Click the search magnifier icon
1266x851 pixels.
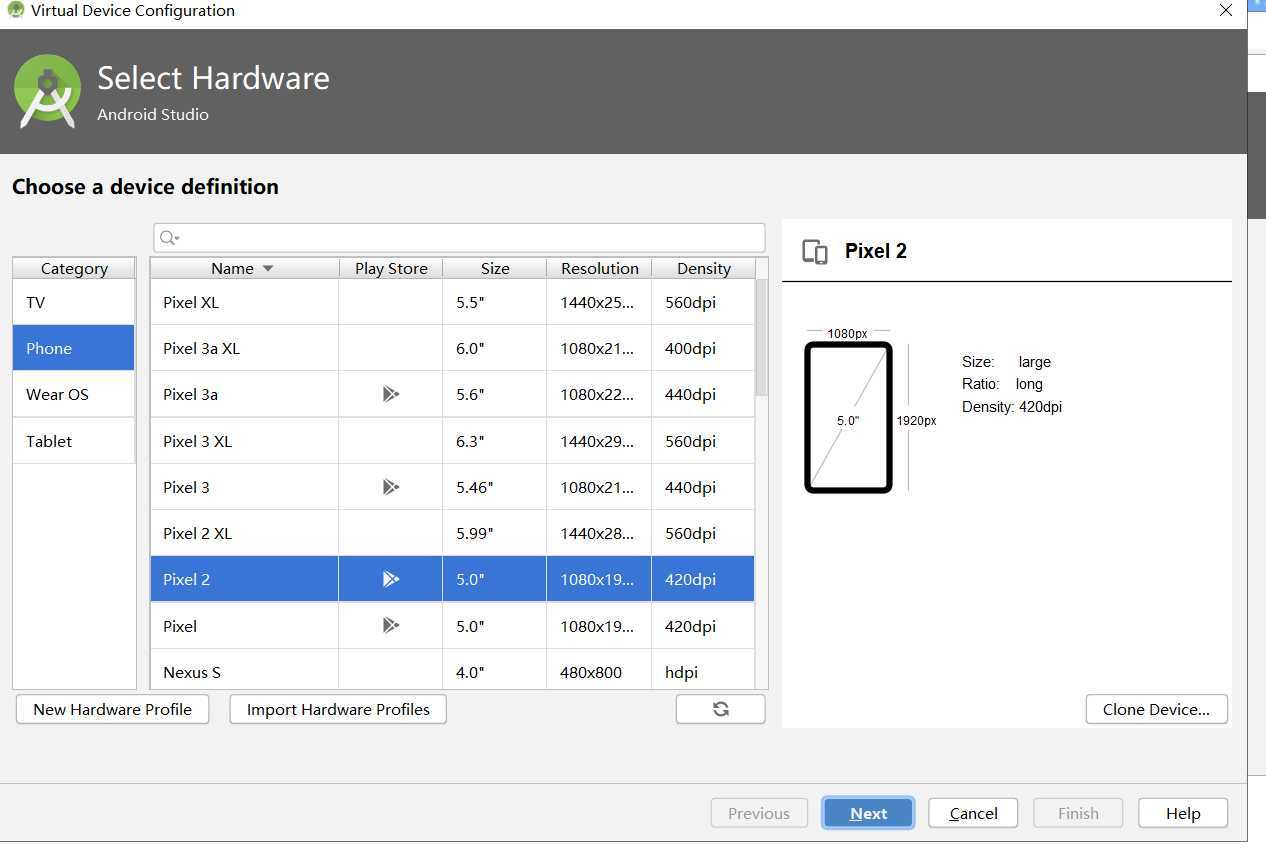[169, 237]
